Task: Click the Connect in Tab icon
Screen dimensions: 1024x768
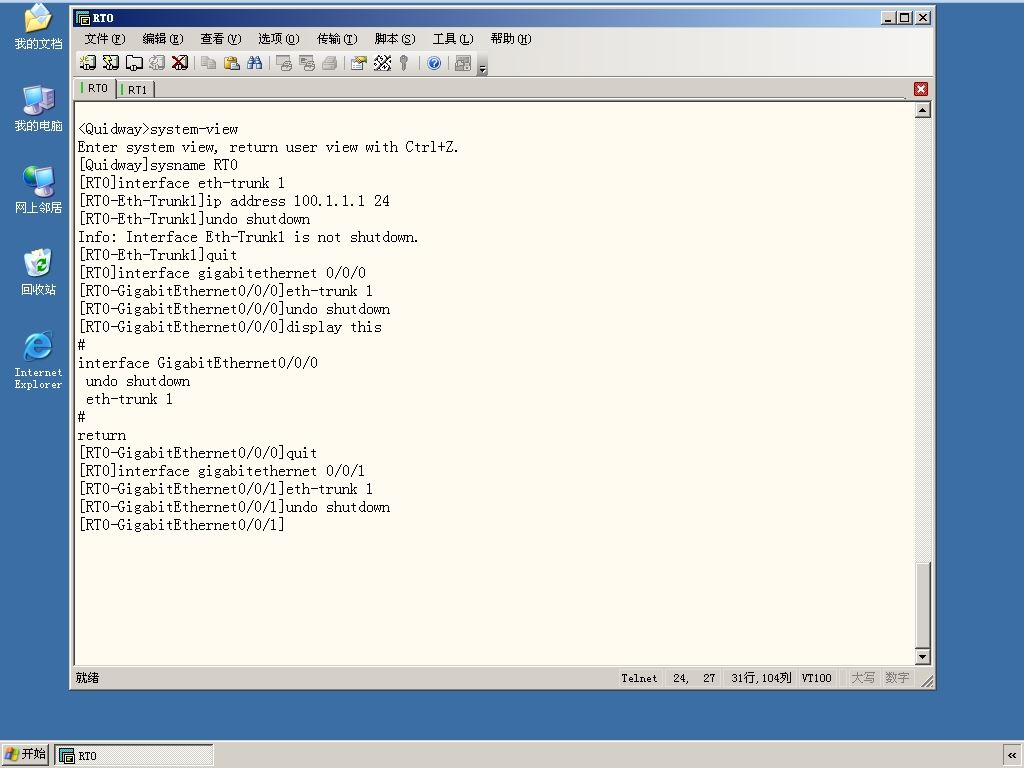Action: pyautogui.click(x=134, y=63)
